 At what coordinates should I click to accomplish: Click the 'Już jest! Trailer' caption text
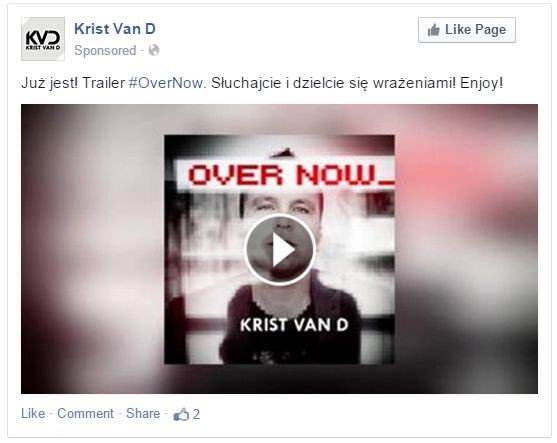tap(73, 83)
